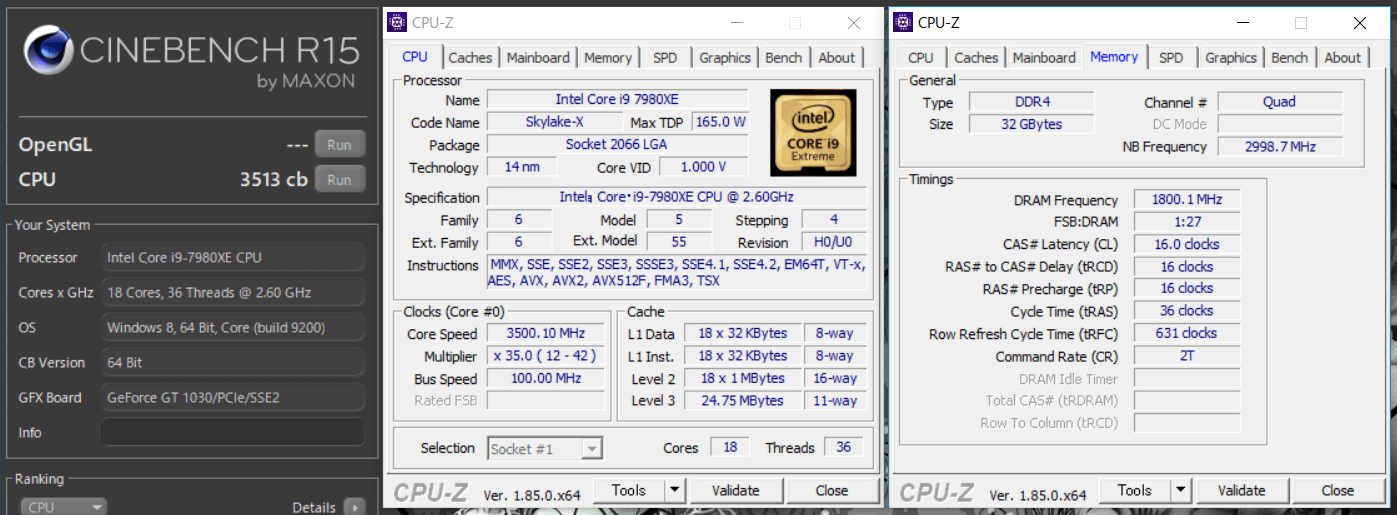The image size is (1397, 515).
Task: Switch to Graphics tab in right CPU-Z window
Action: click(x=1230, y=58)
